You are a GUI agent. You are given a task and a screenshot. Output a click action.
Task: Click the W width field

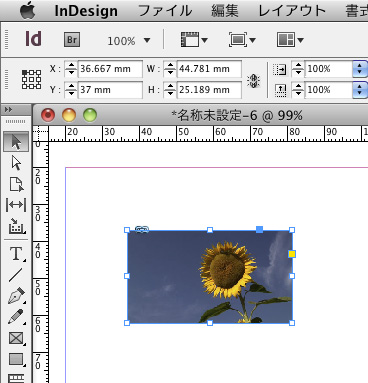click(x=209, y=69)
